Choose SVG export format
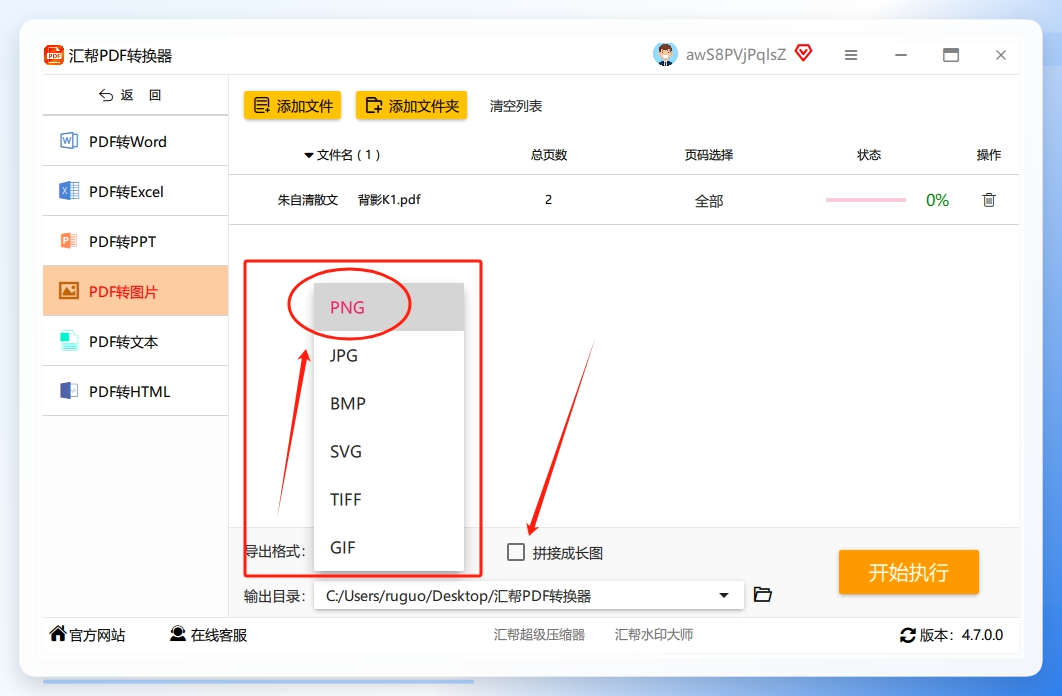This screenshot has height=696, width=1062. coord(389,452)
